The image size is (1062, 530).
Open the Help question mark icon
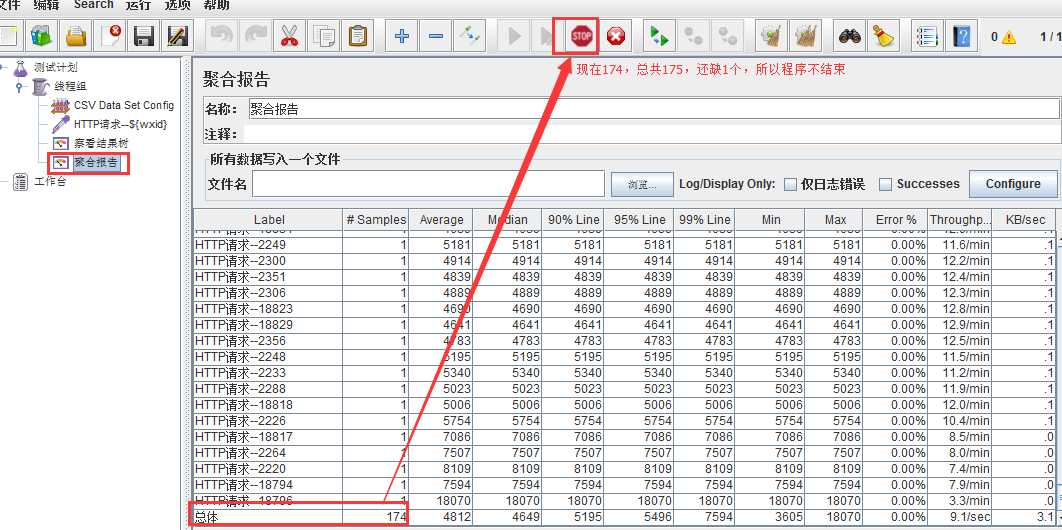pyautogui.click(x=962, y=37)
